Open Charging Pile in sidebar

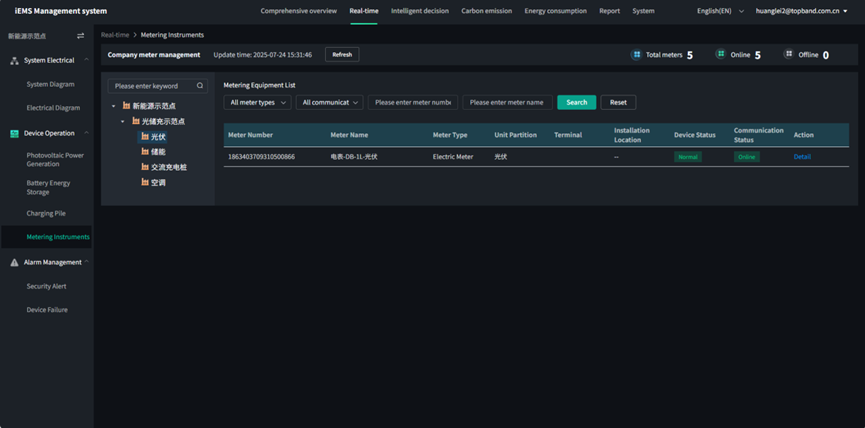46,213
